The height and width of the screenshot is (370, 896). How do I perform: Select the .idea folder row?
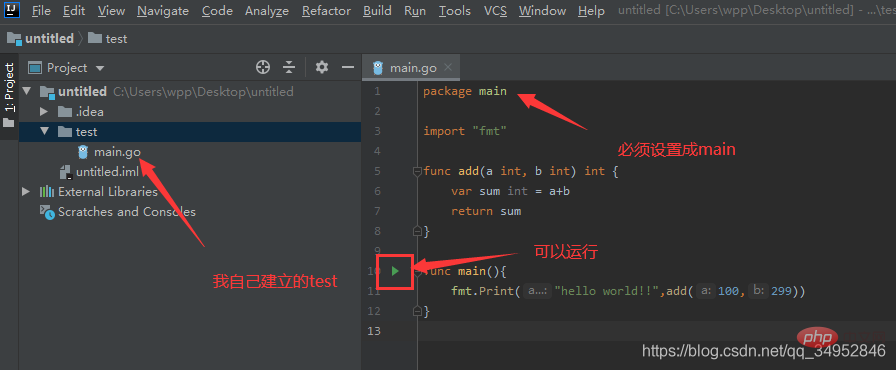click(190, 112)
